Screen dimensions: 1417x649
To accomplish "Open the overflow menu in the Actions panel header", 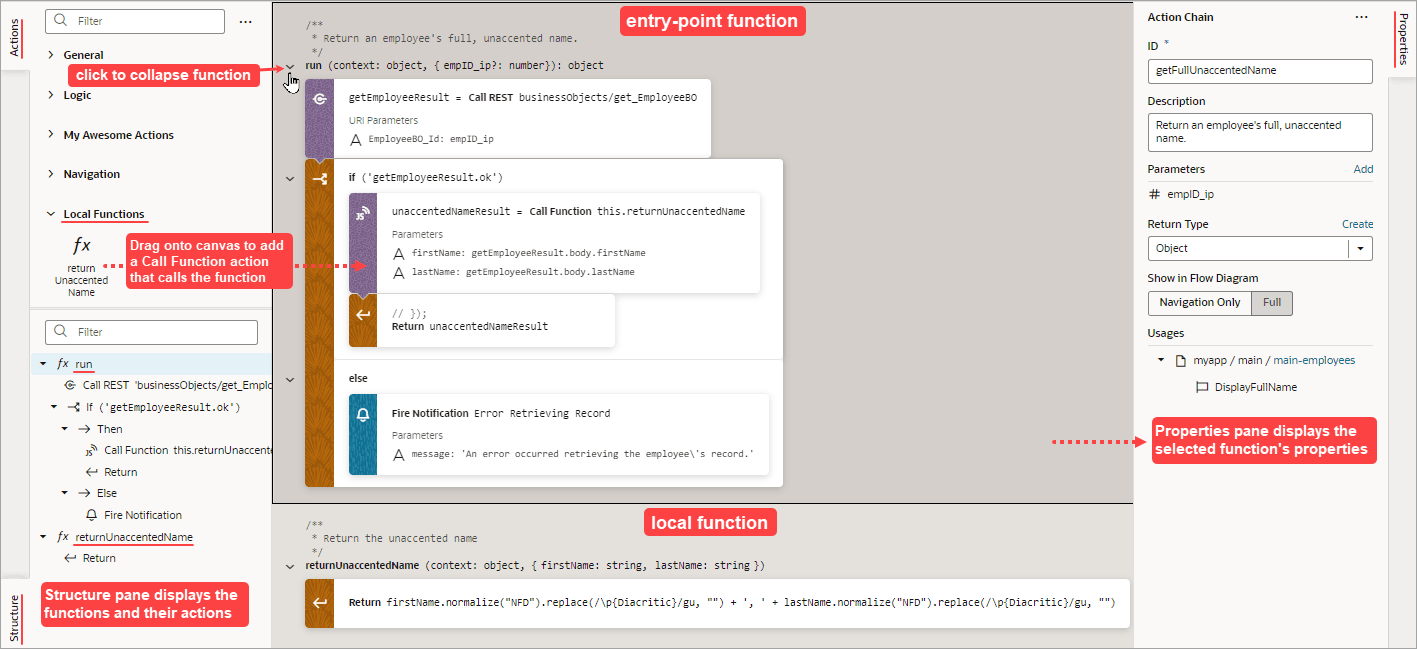I will pyautogui.click(x=246, y=21).
